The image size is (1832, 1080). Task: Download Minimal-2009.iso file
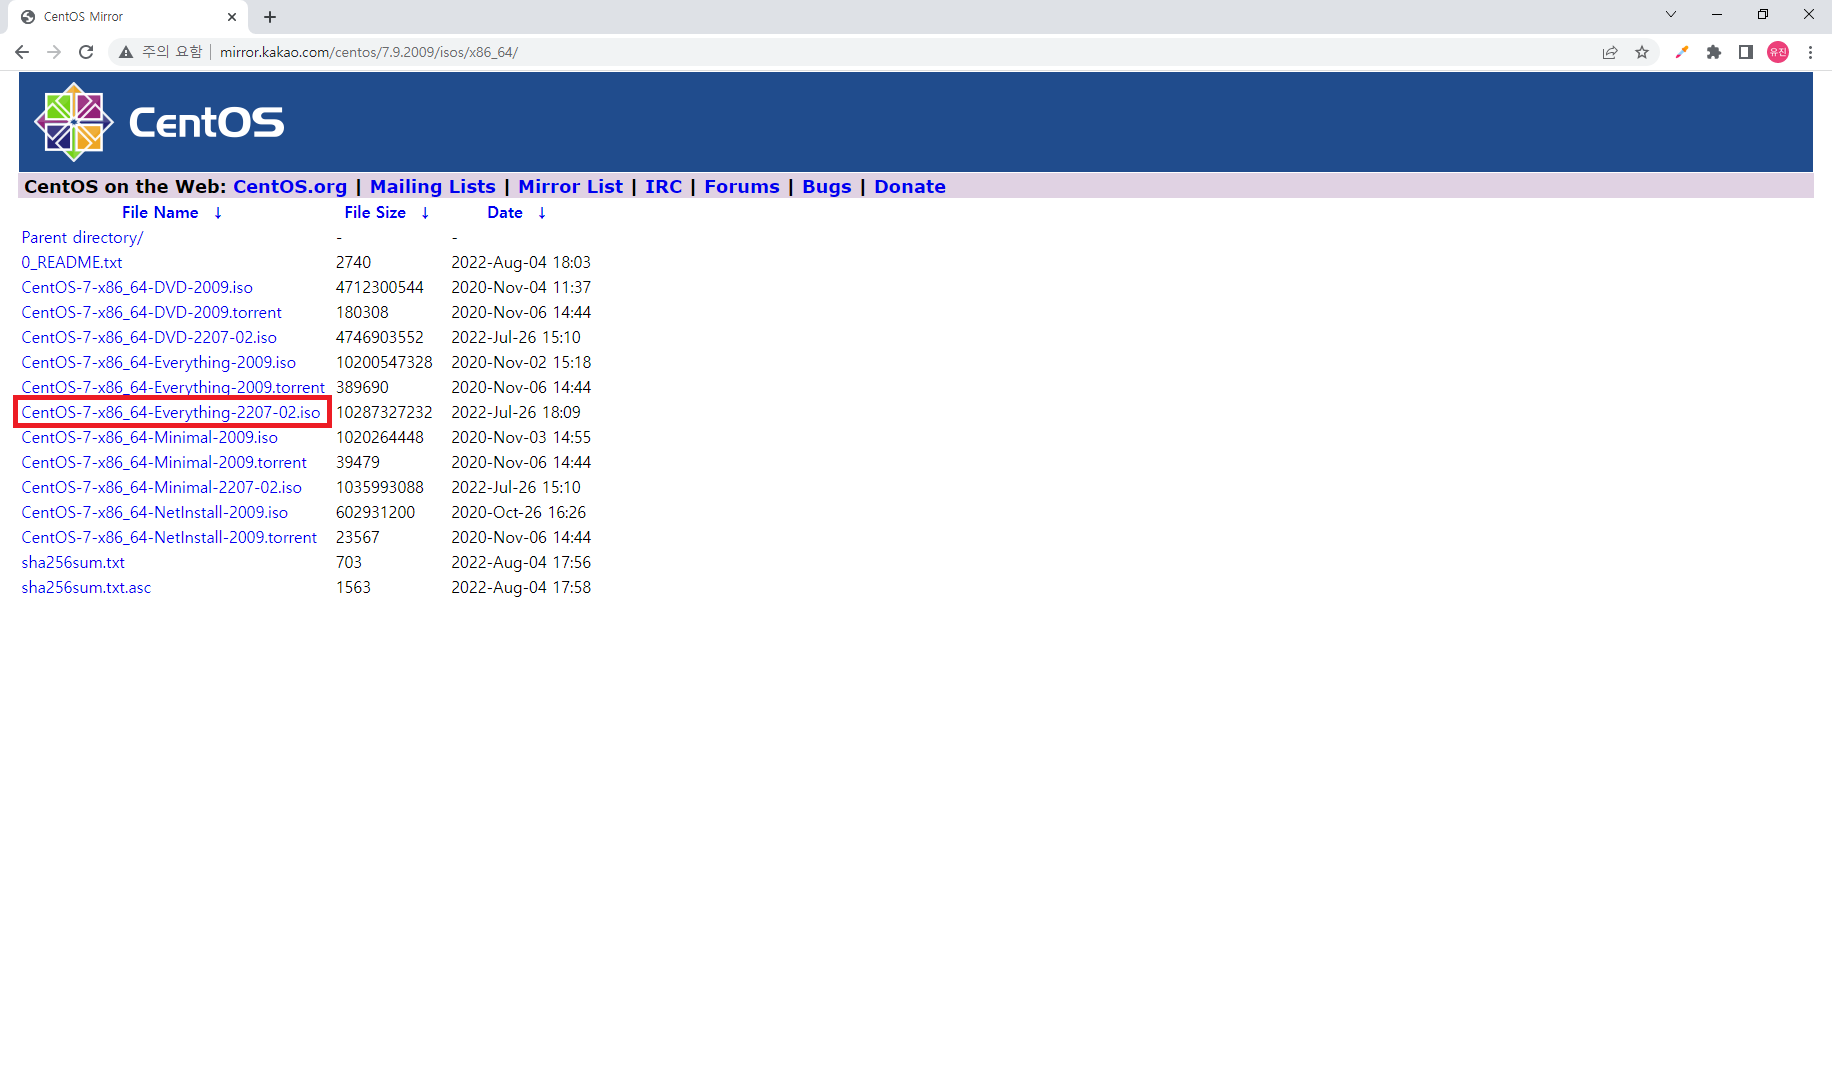pyautogui.click(x=150, y=438)
